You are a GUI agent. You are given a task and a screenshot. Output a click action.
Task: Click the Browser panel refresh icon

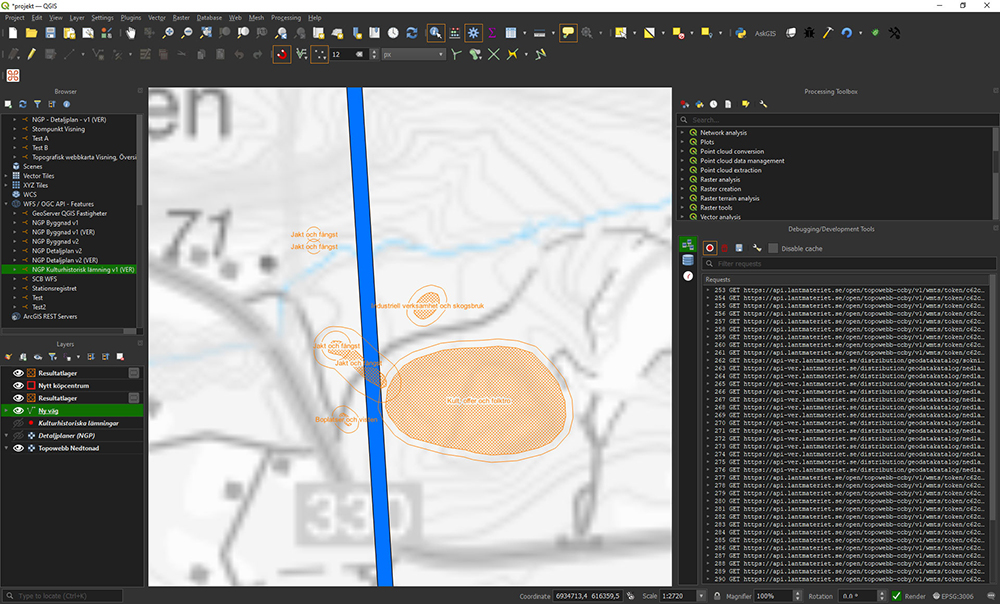[23, 104]
